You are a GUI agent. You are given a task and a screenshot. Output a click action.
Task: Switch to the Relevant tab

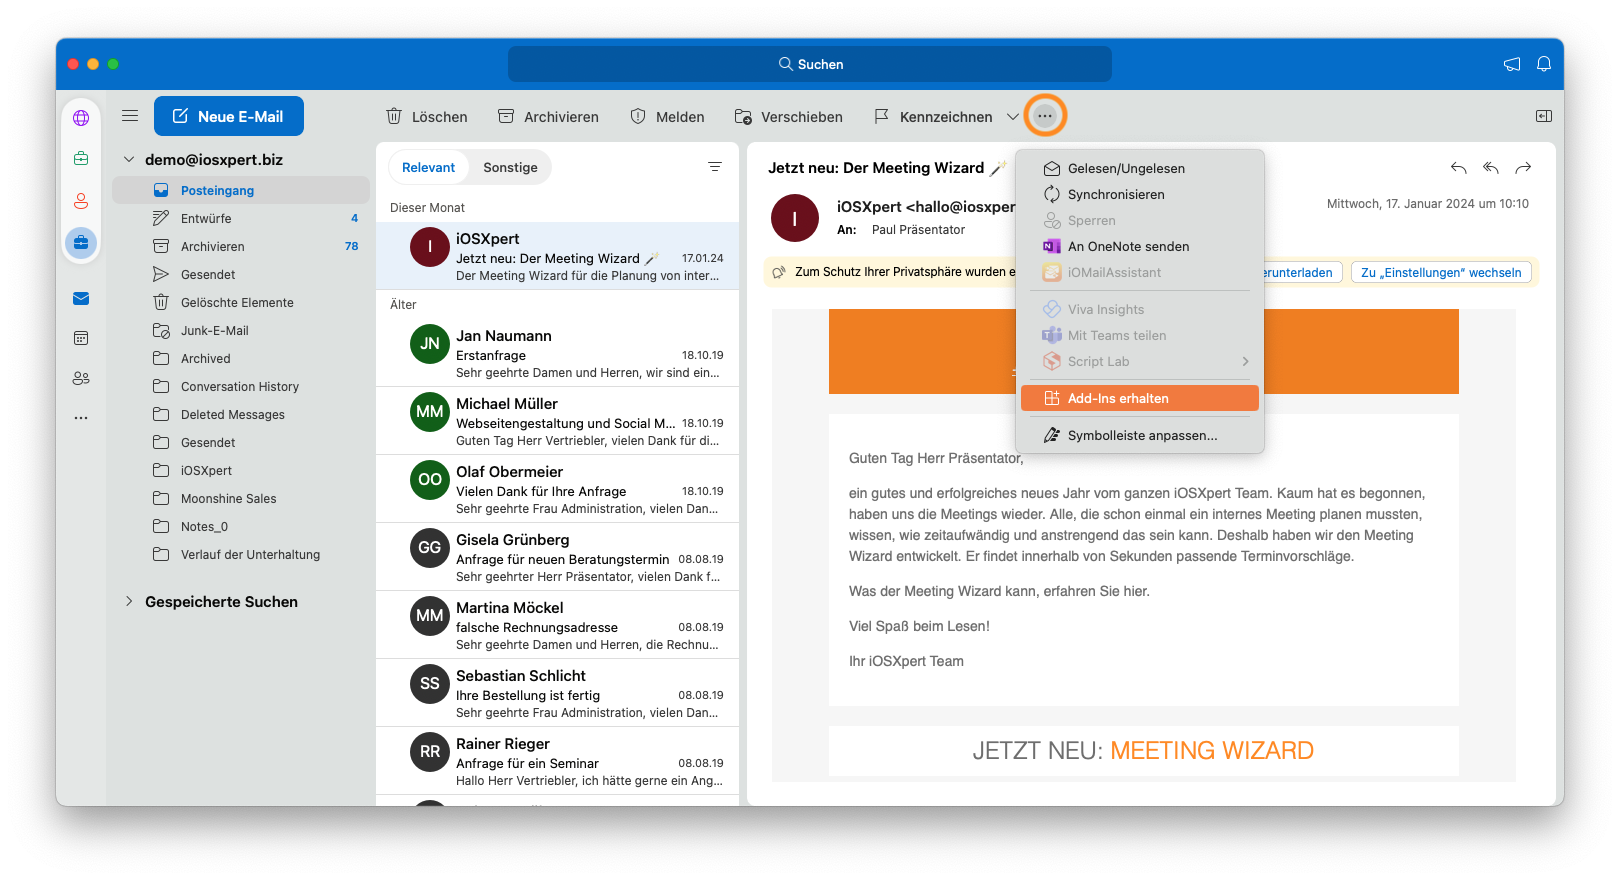[x=428, y=167]
